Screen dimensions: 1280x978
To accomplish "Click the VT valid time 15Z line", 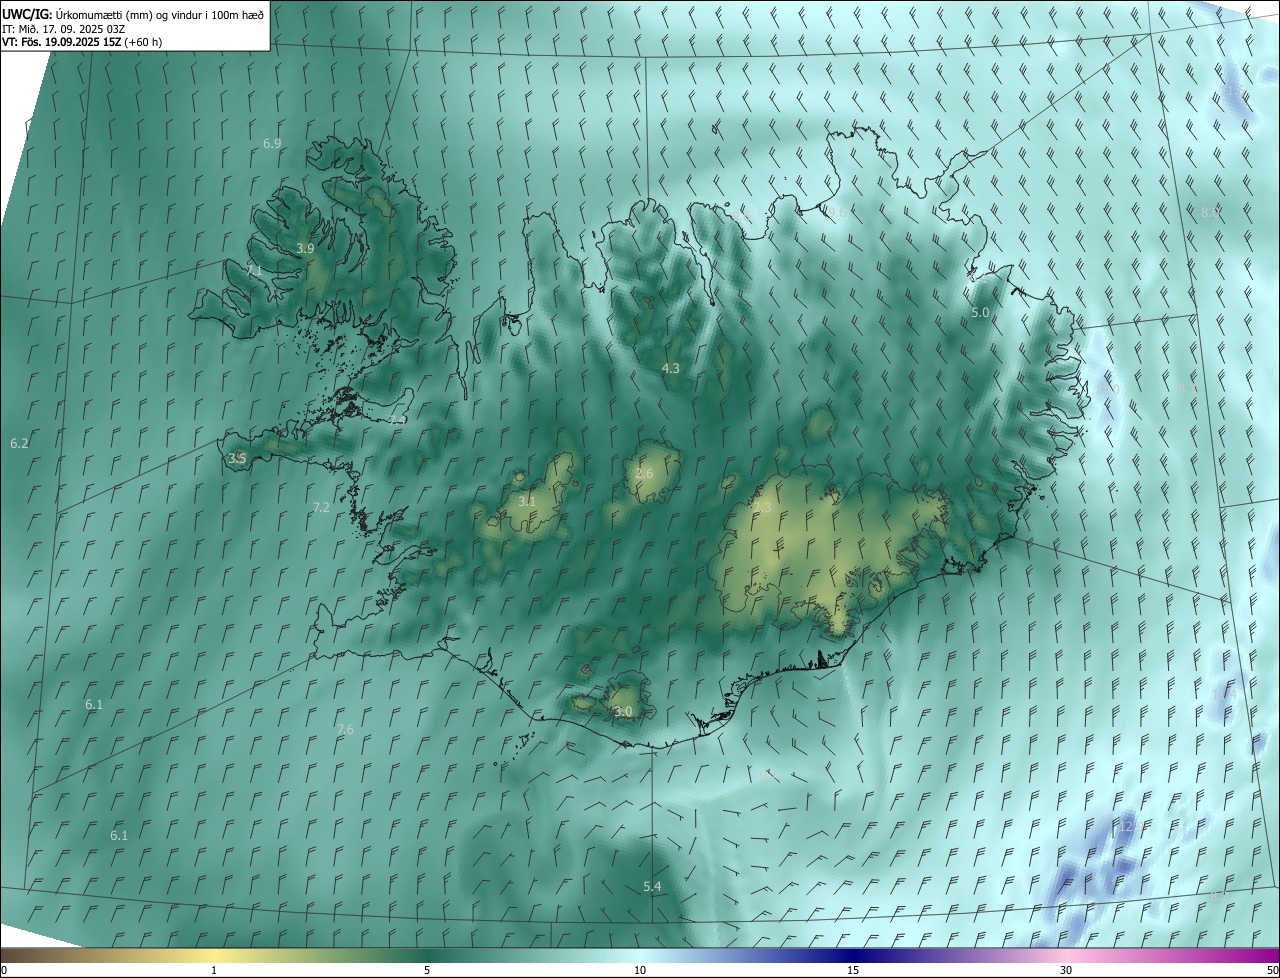I will 82,42.
